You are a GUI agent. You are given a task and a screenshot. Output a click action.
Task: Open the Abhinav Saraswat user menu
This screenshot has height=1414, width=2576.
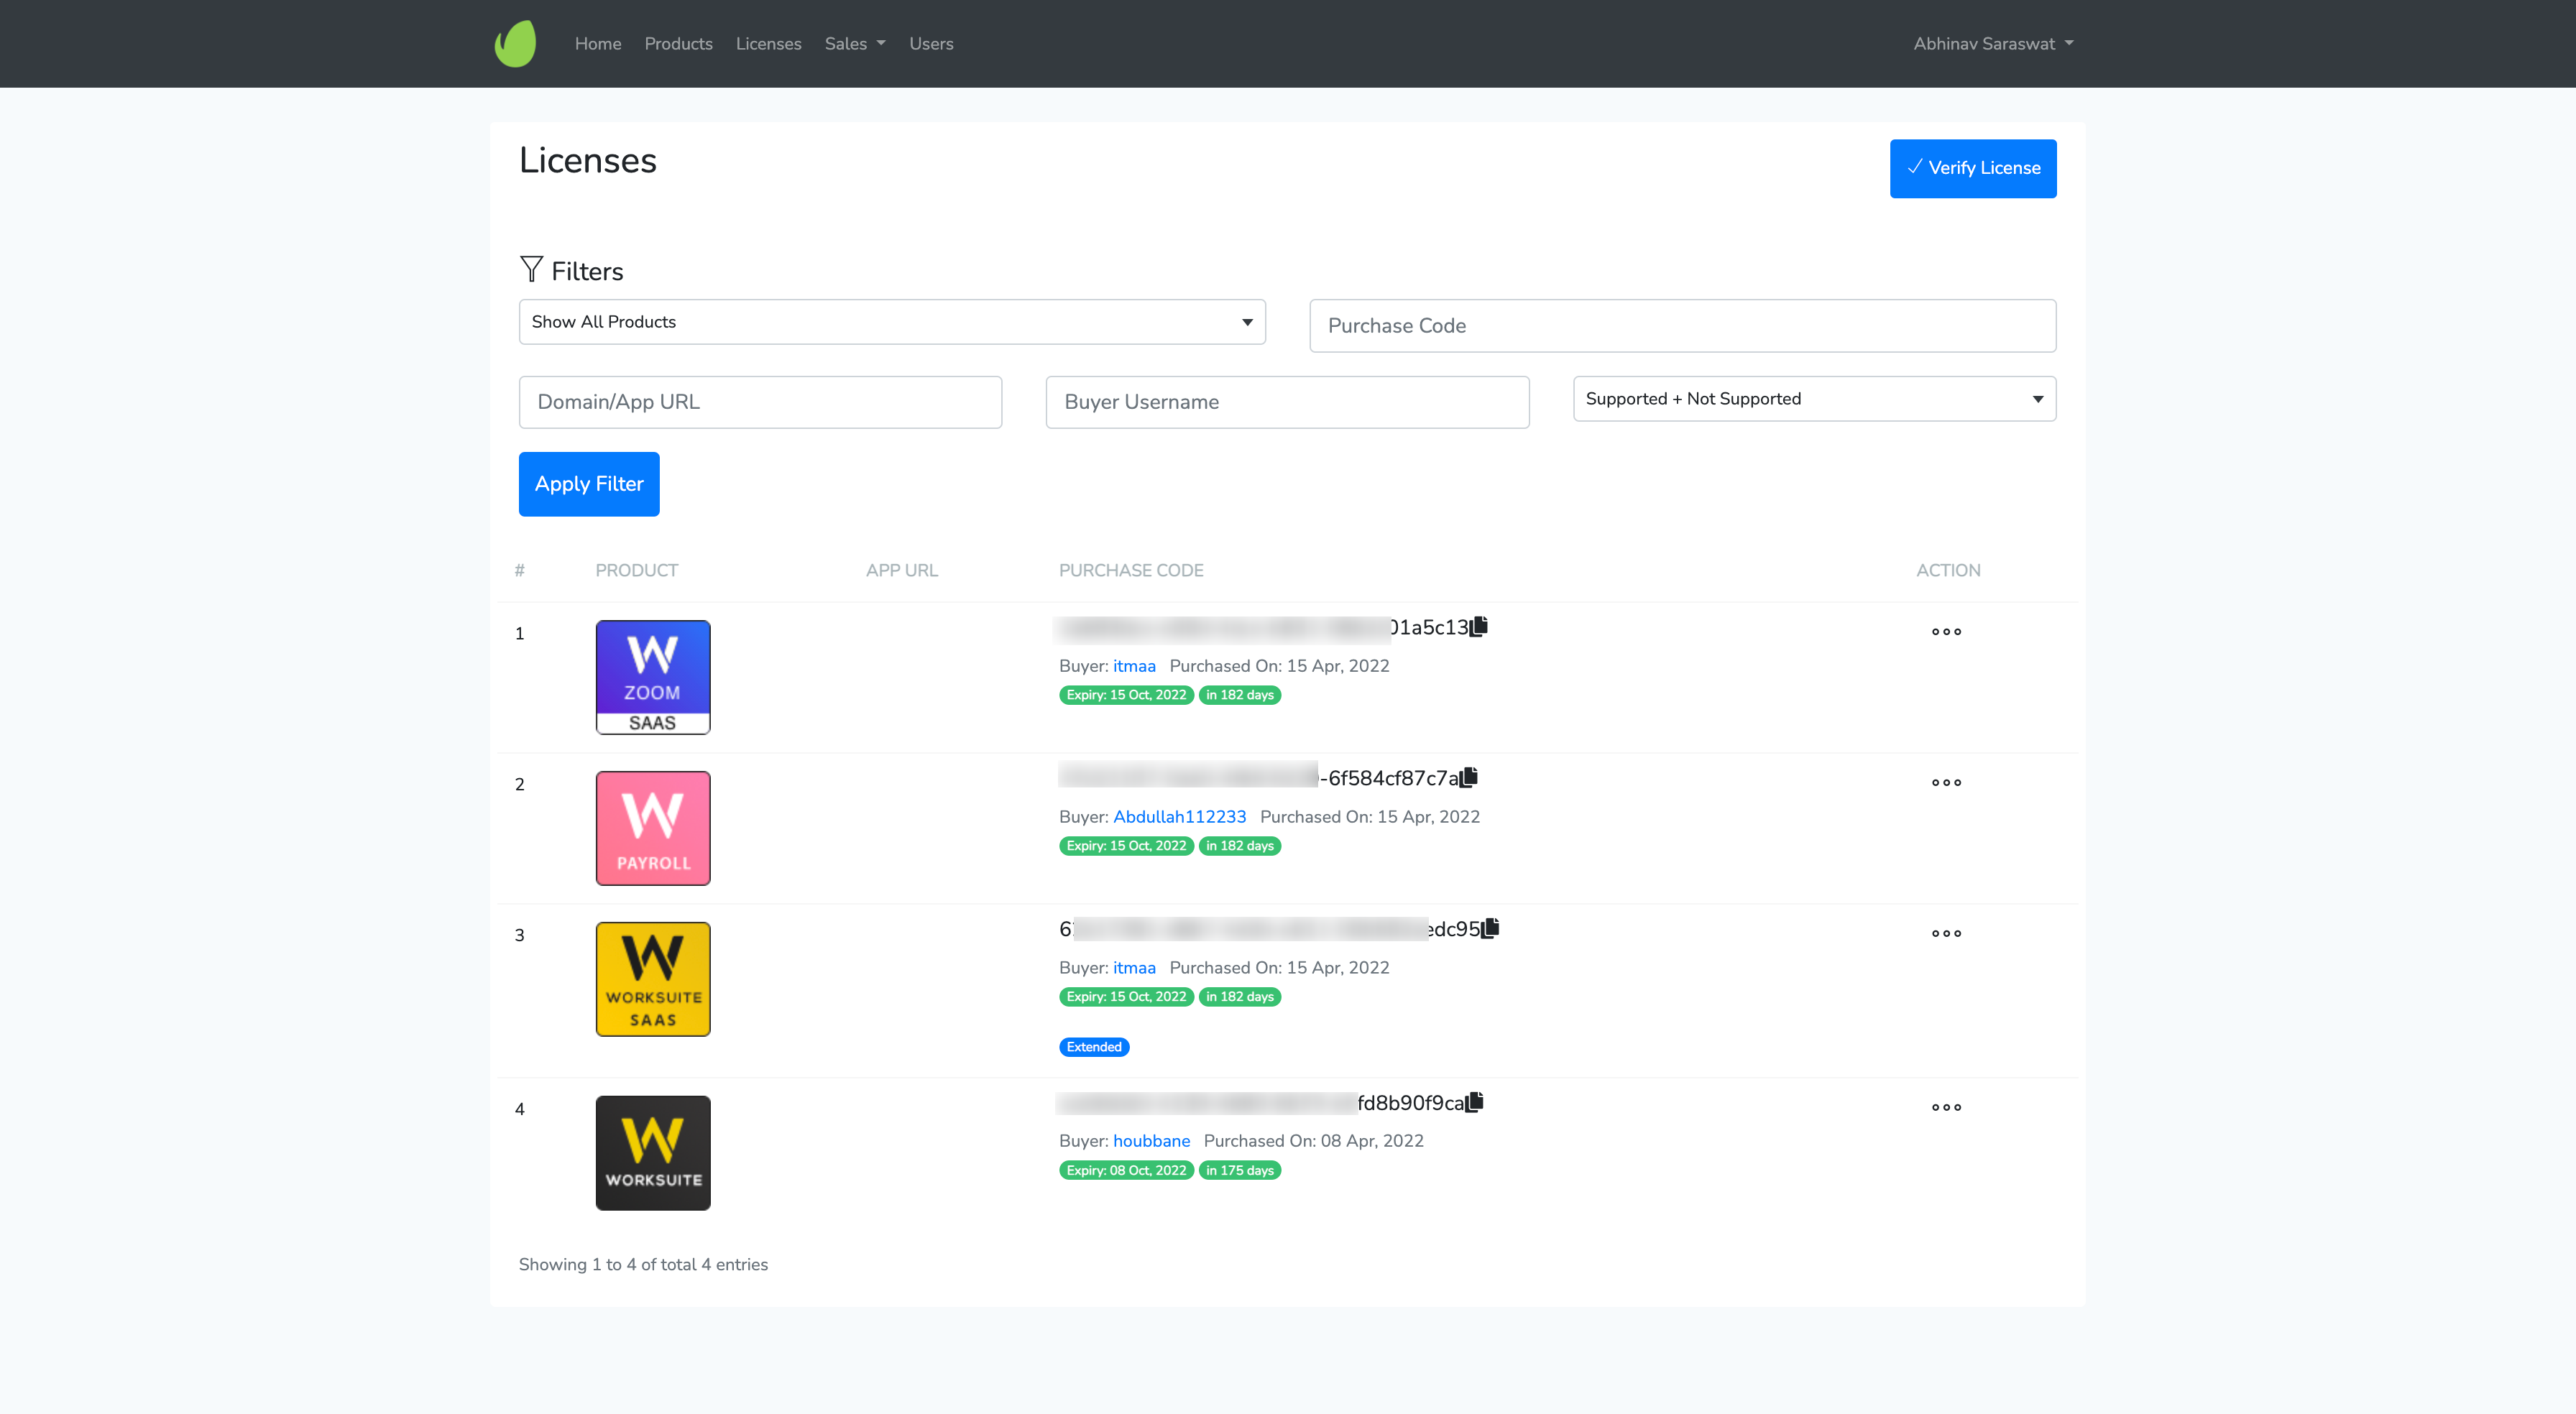coord(1992,44)
